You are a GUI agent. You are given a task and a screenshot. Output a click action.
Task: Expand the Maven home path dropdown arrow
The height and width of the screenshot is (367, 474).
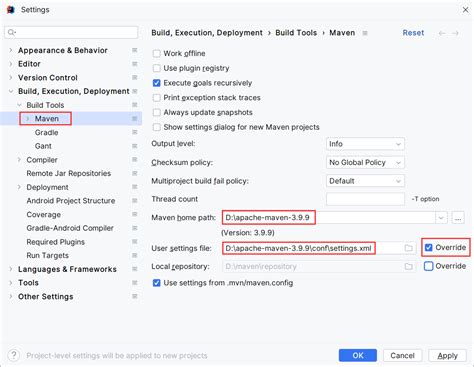(441, 218)
